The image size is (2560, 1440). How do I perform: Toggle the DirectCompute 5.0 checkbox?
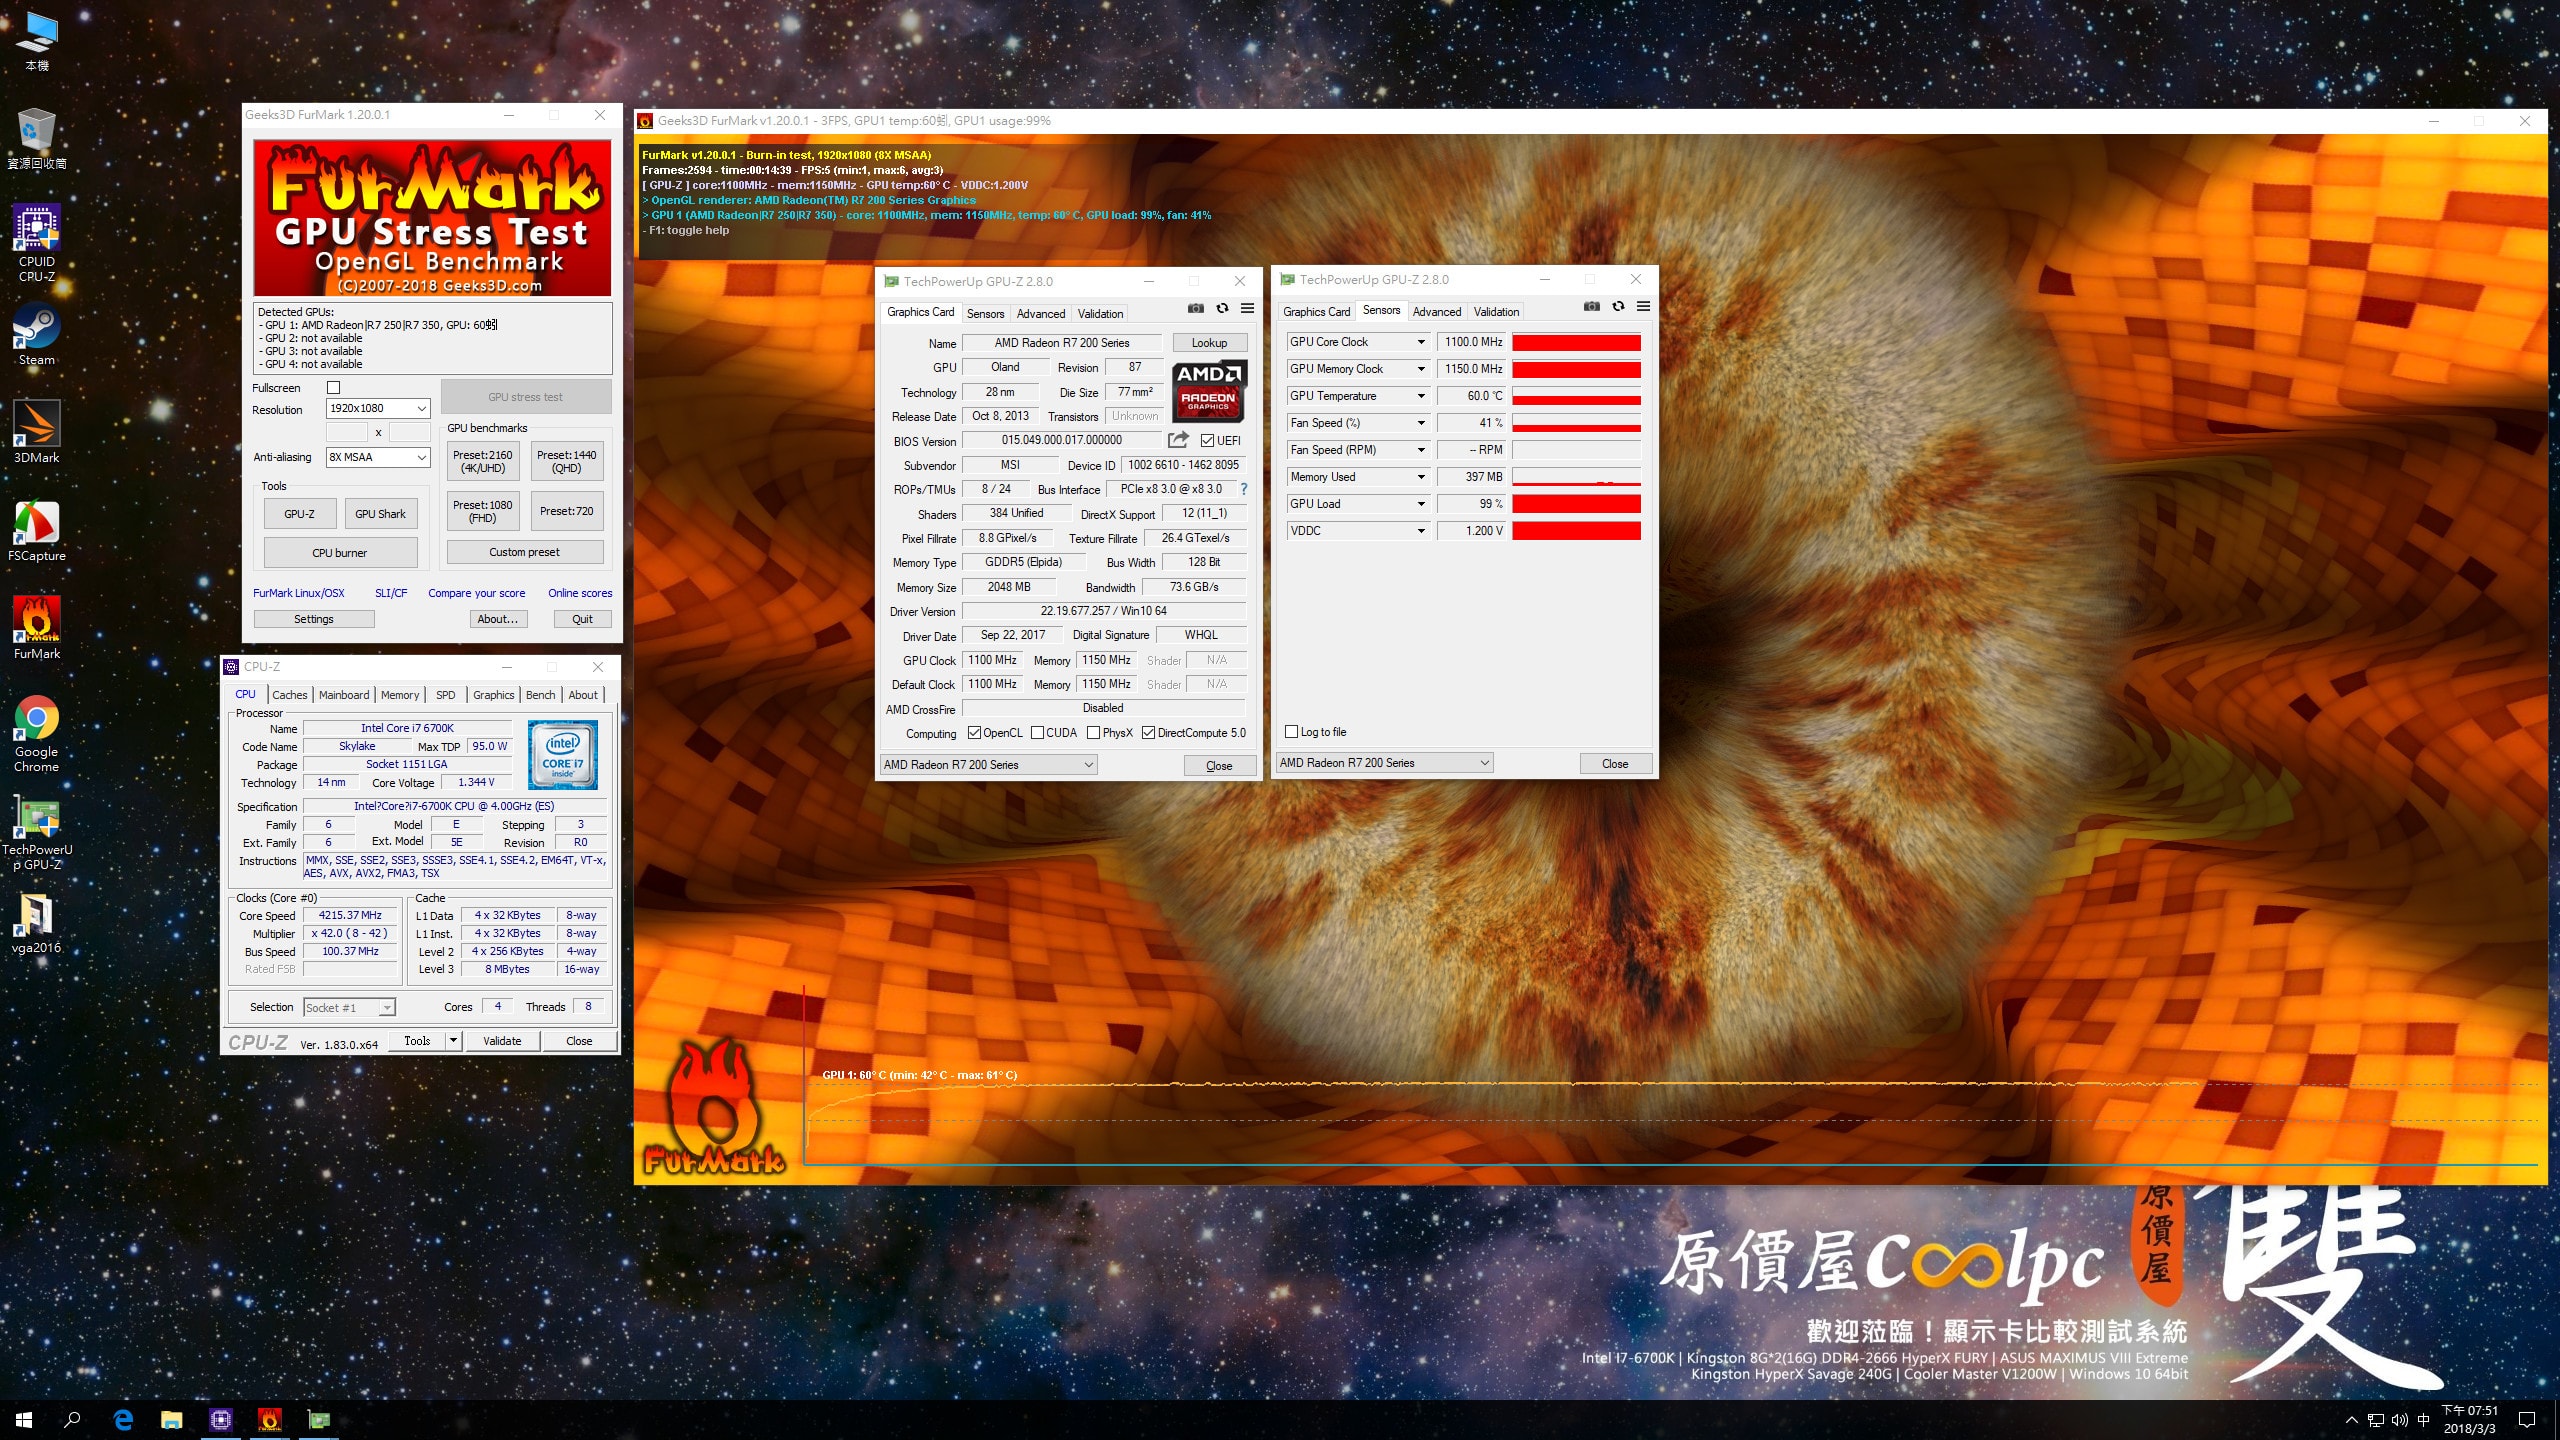[1148, 733]
